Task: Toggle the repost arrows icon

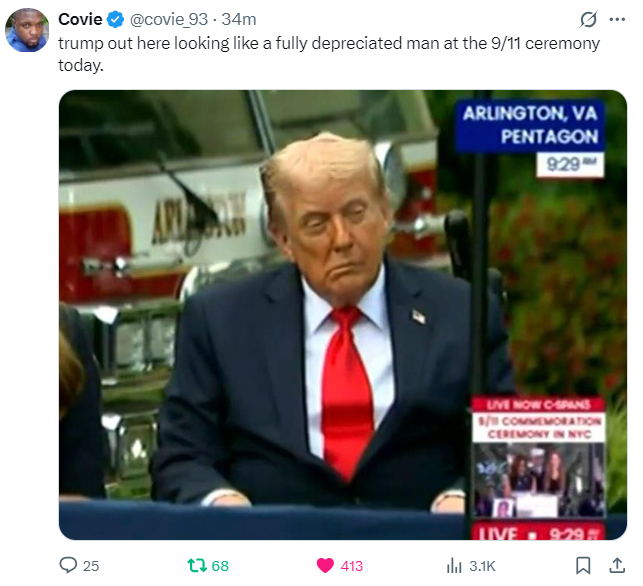Action: pos(197,565)
